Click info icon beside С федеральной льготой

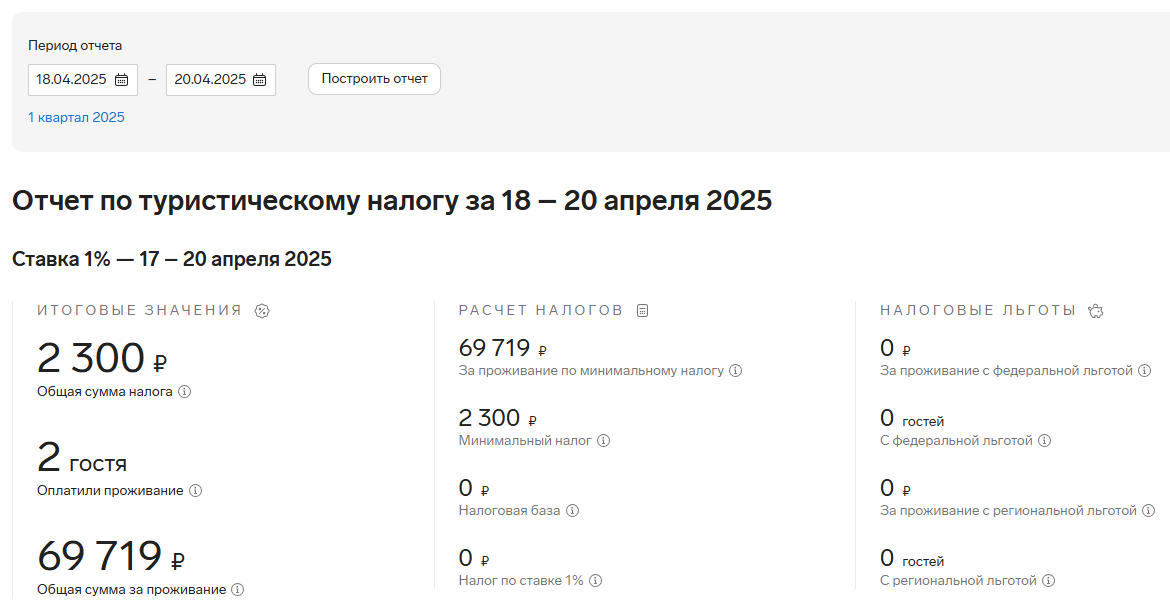(1045, 441)
